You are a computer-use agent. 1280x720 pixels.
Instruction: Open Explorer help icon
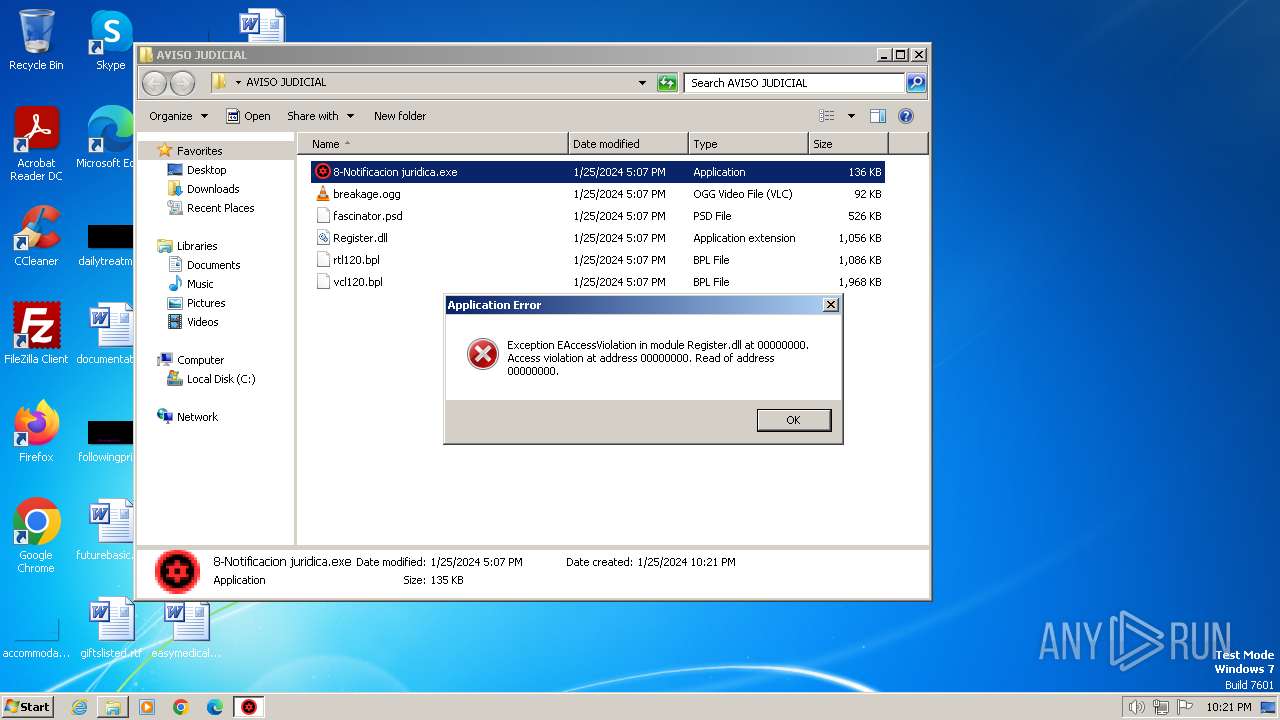[906, 116]
